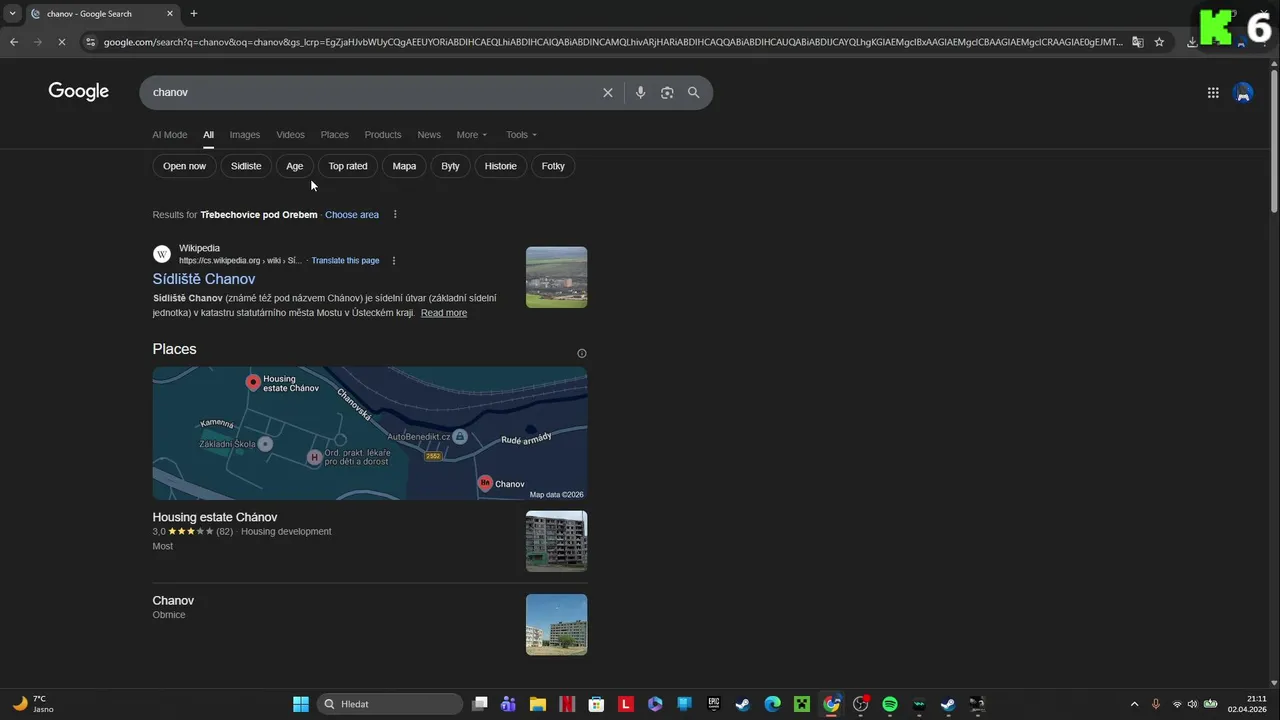View site information icon in address bar
The width and height of the screenshot is (1280, 720).
90,42
